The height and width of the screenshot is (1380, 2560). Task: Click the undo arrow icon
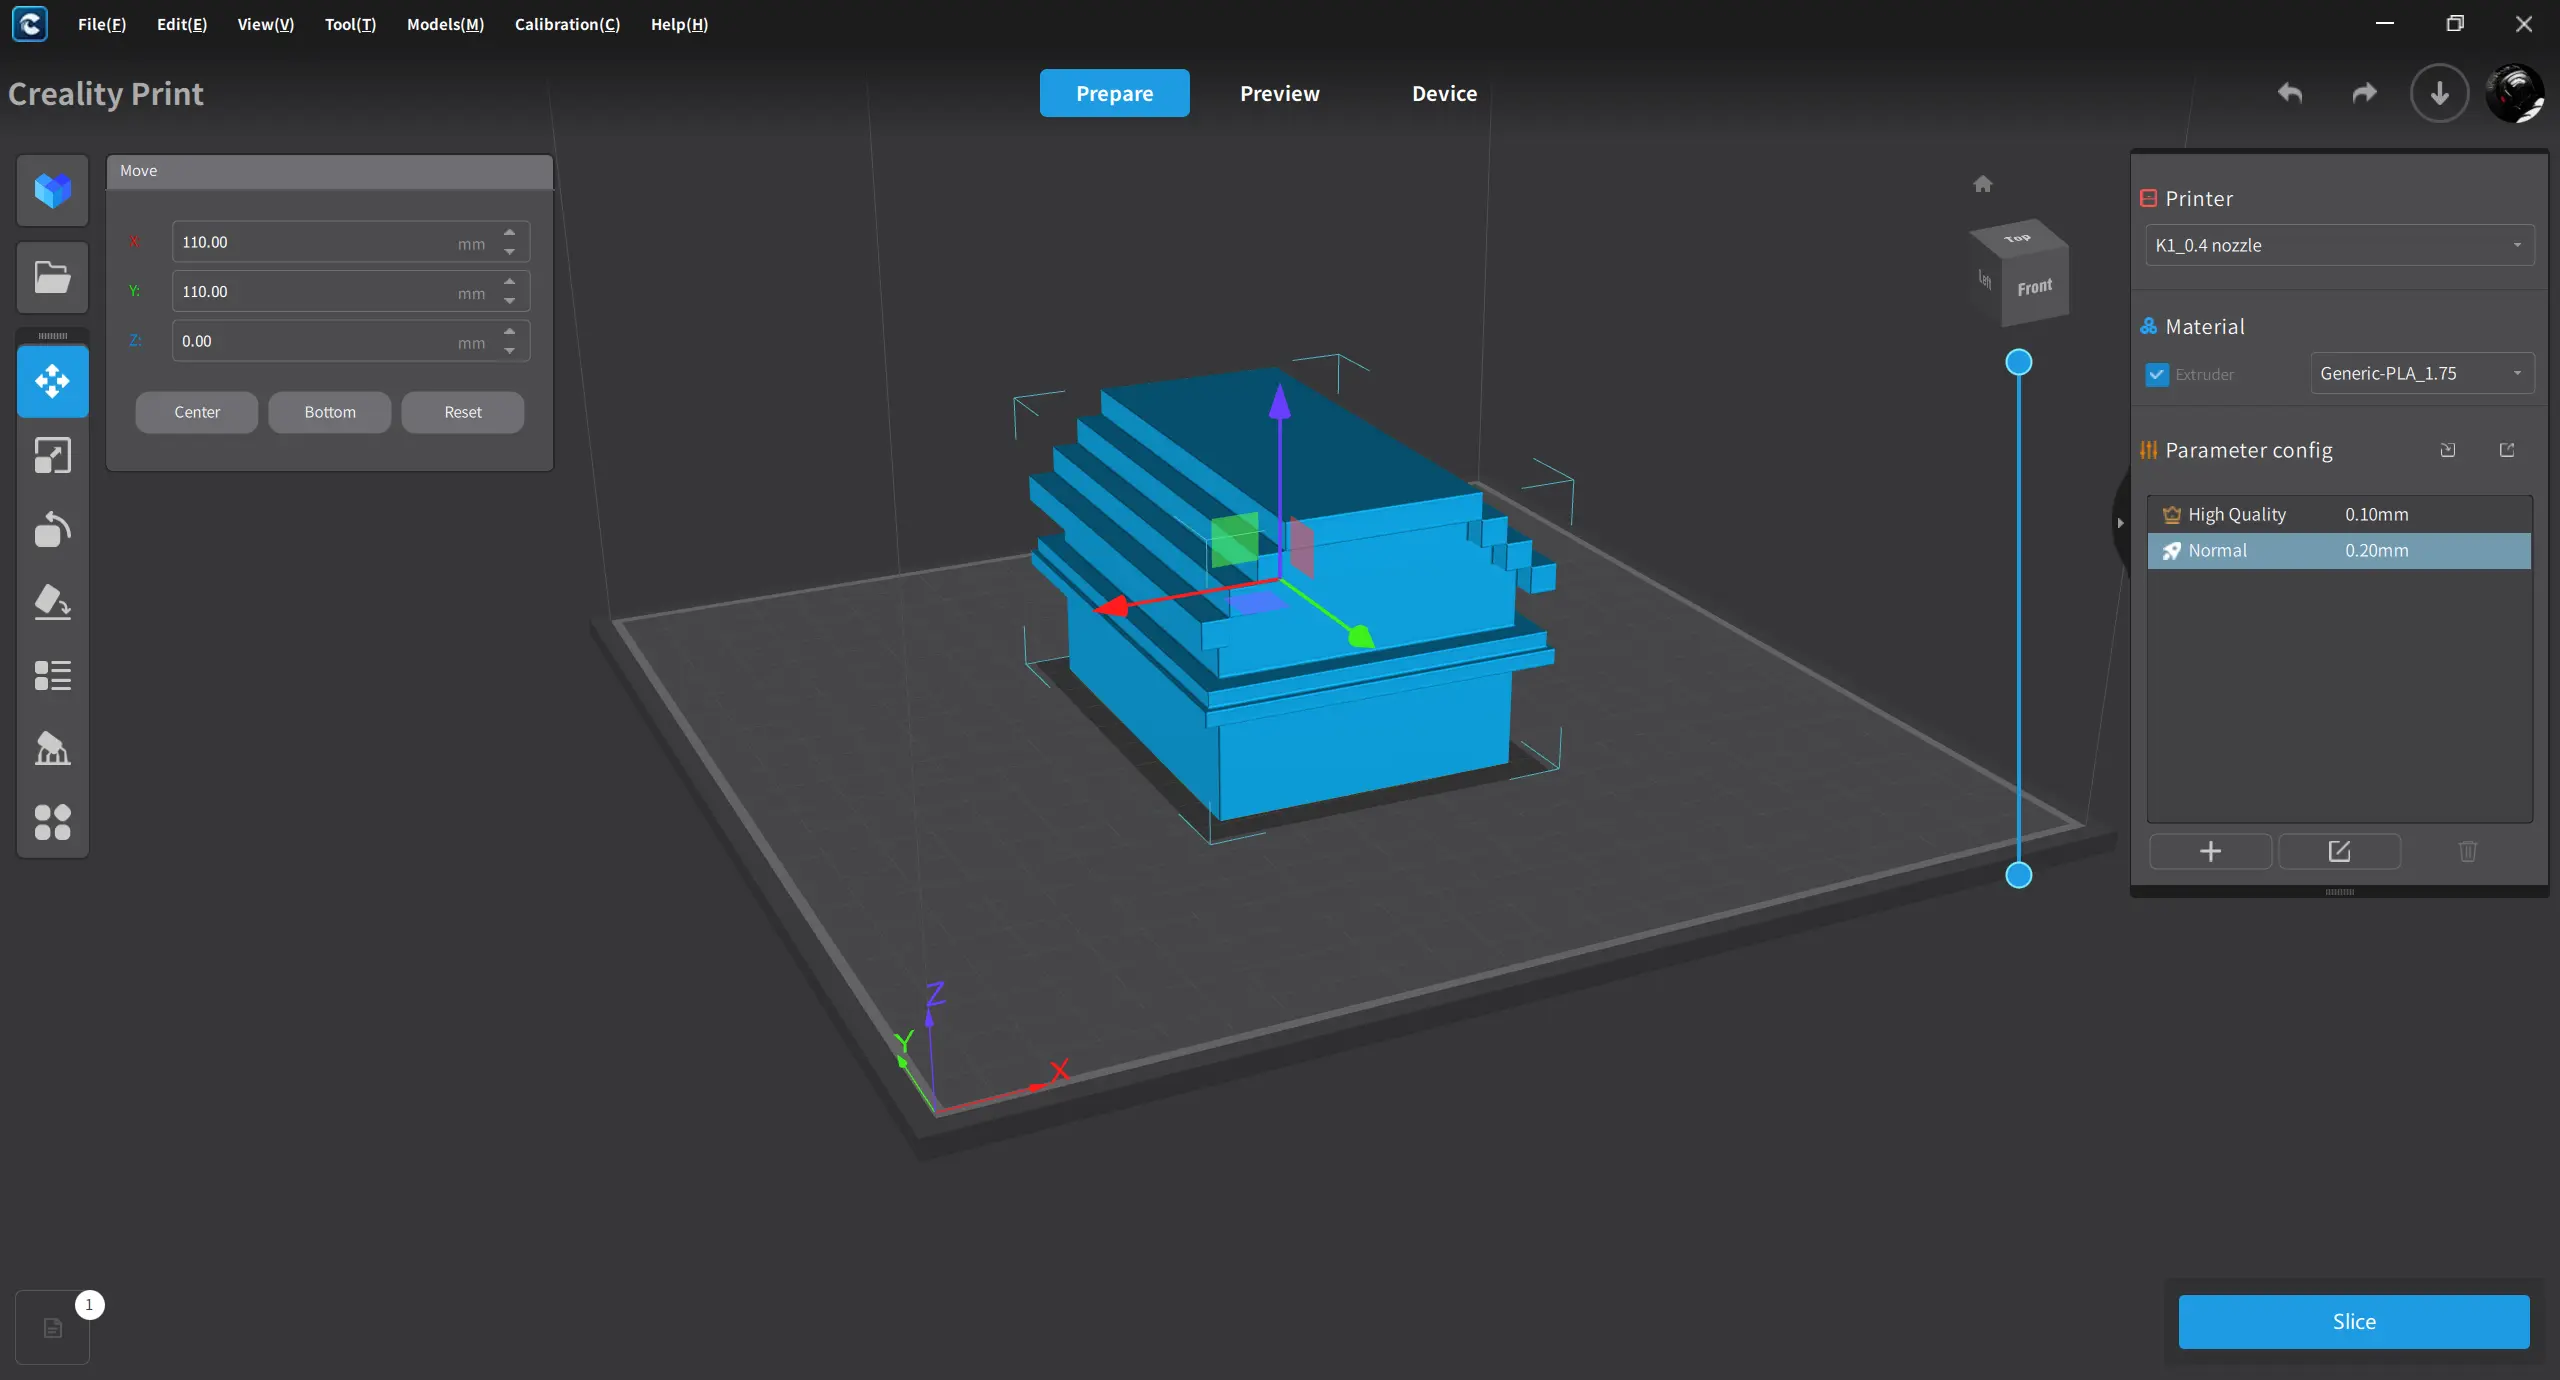[2290, 93]
